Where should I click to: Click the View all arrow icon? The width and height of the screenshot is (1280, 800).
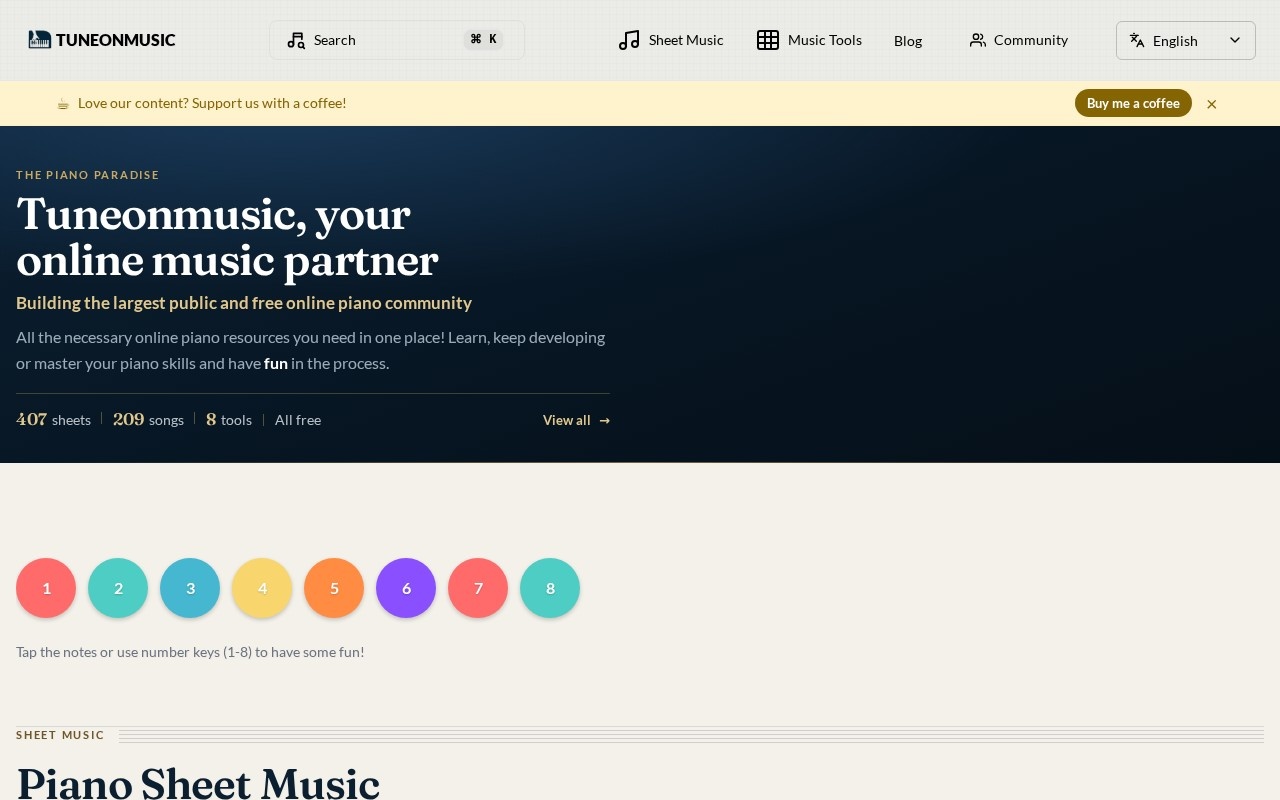click(605, 421)
